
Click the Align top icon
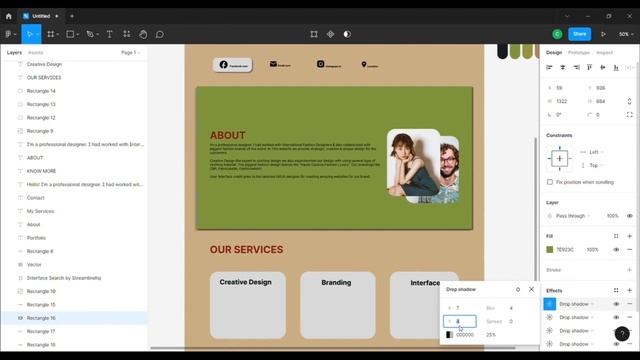click(589, 67)
